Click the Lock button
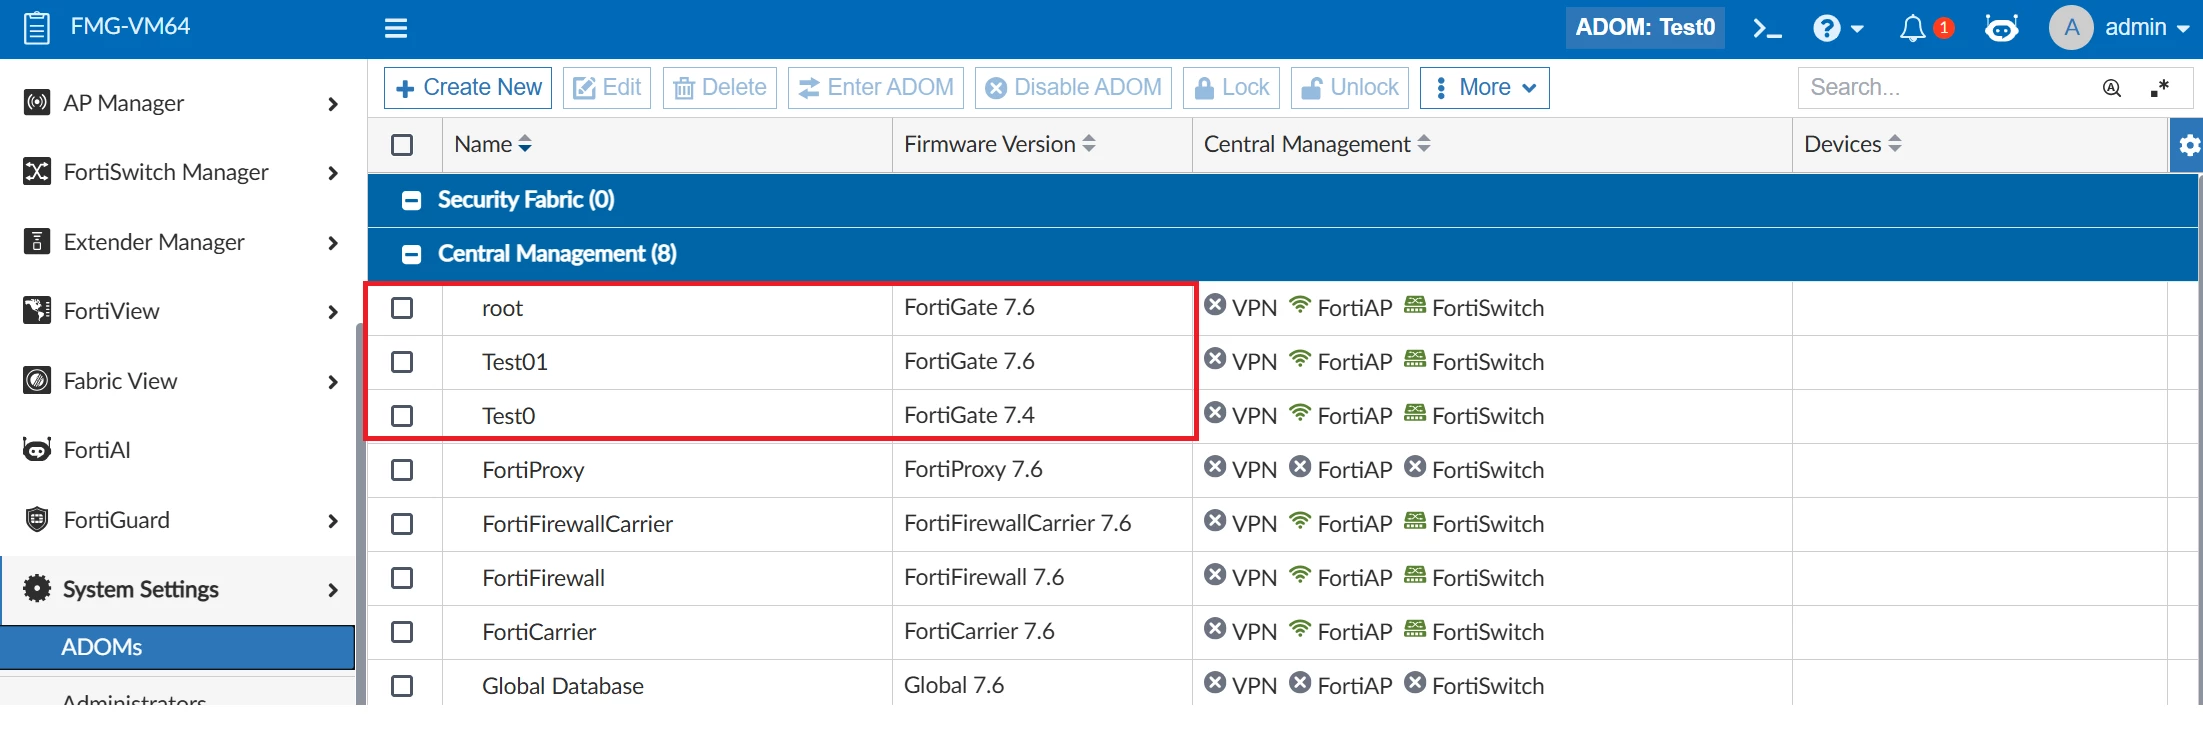The image size is (2203, 733). pos(1232,88)
